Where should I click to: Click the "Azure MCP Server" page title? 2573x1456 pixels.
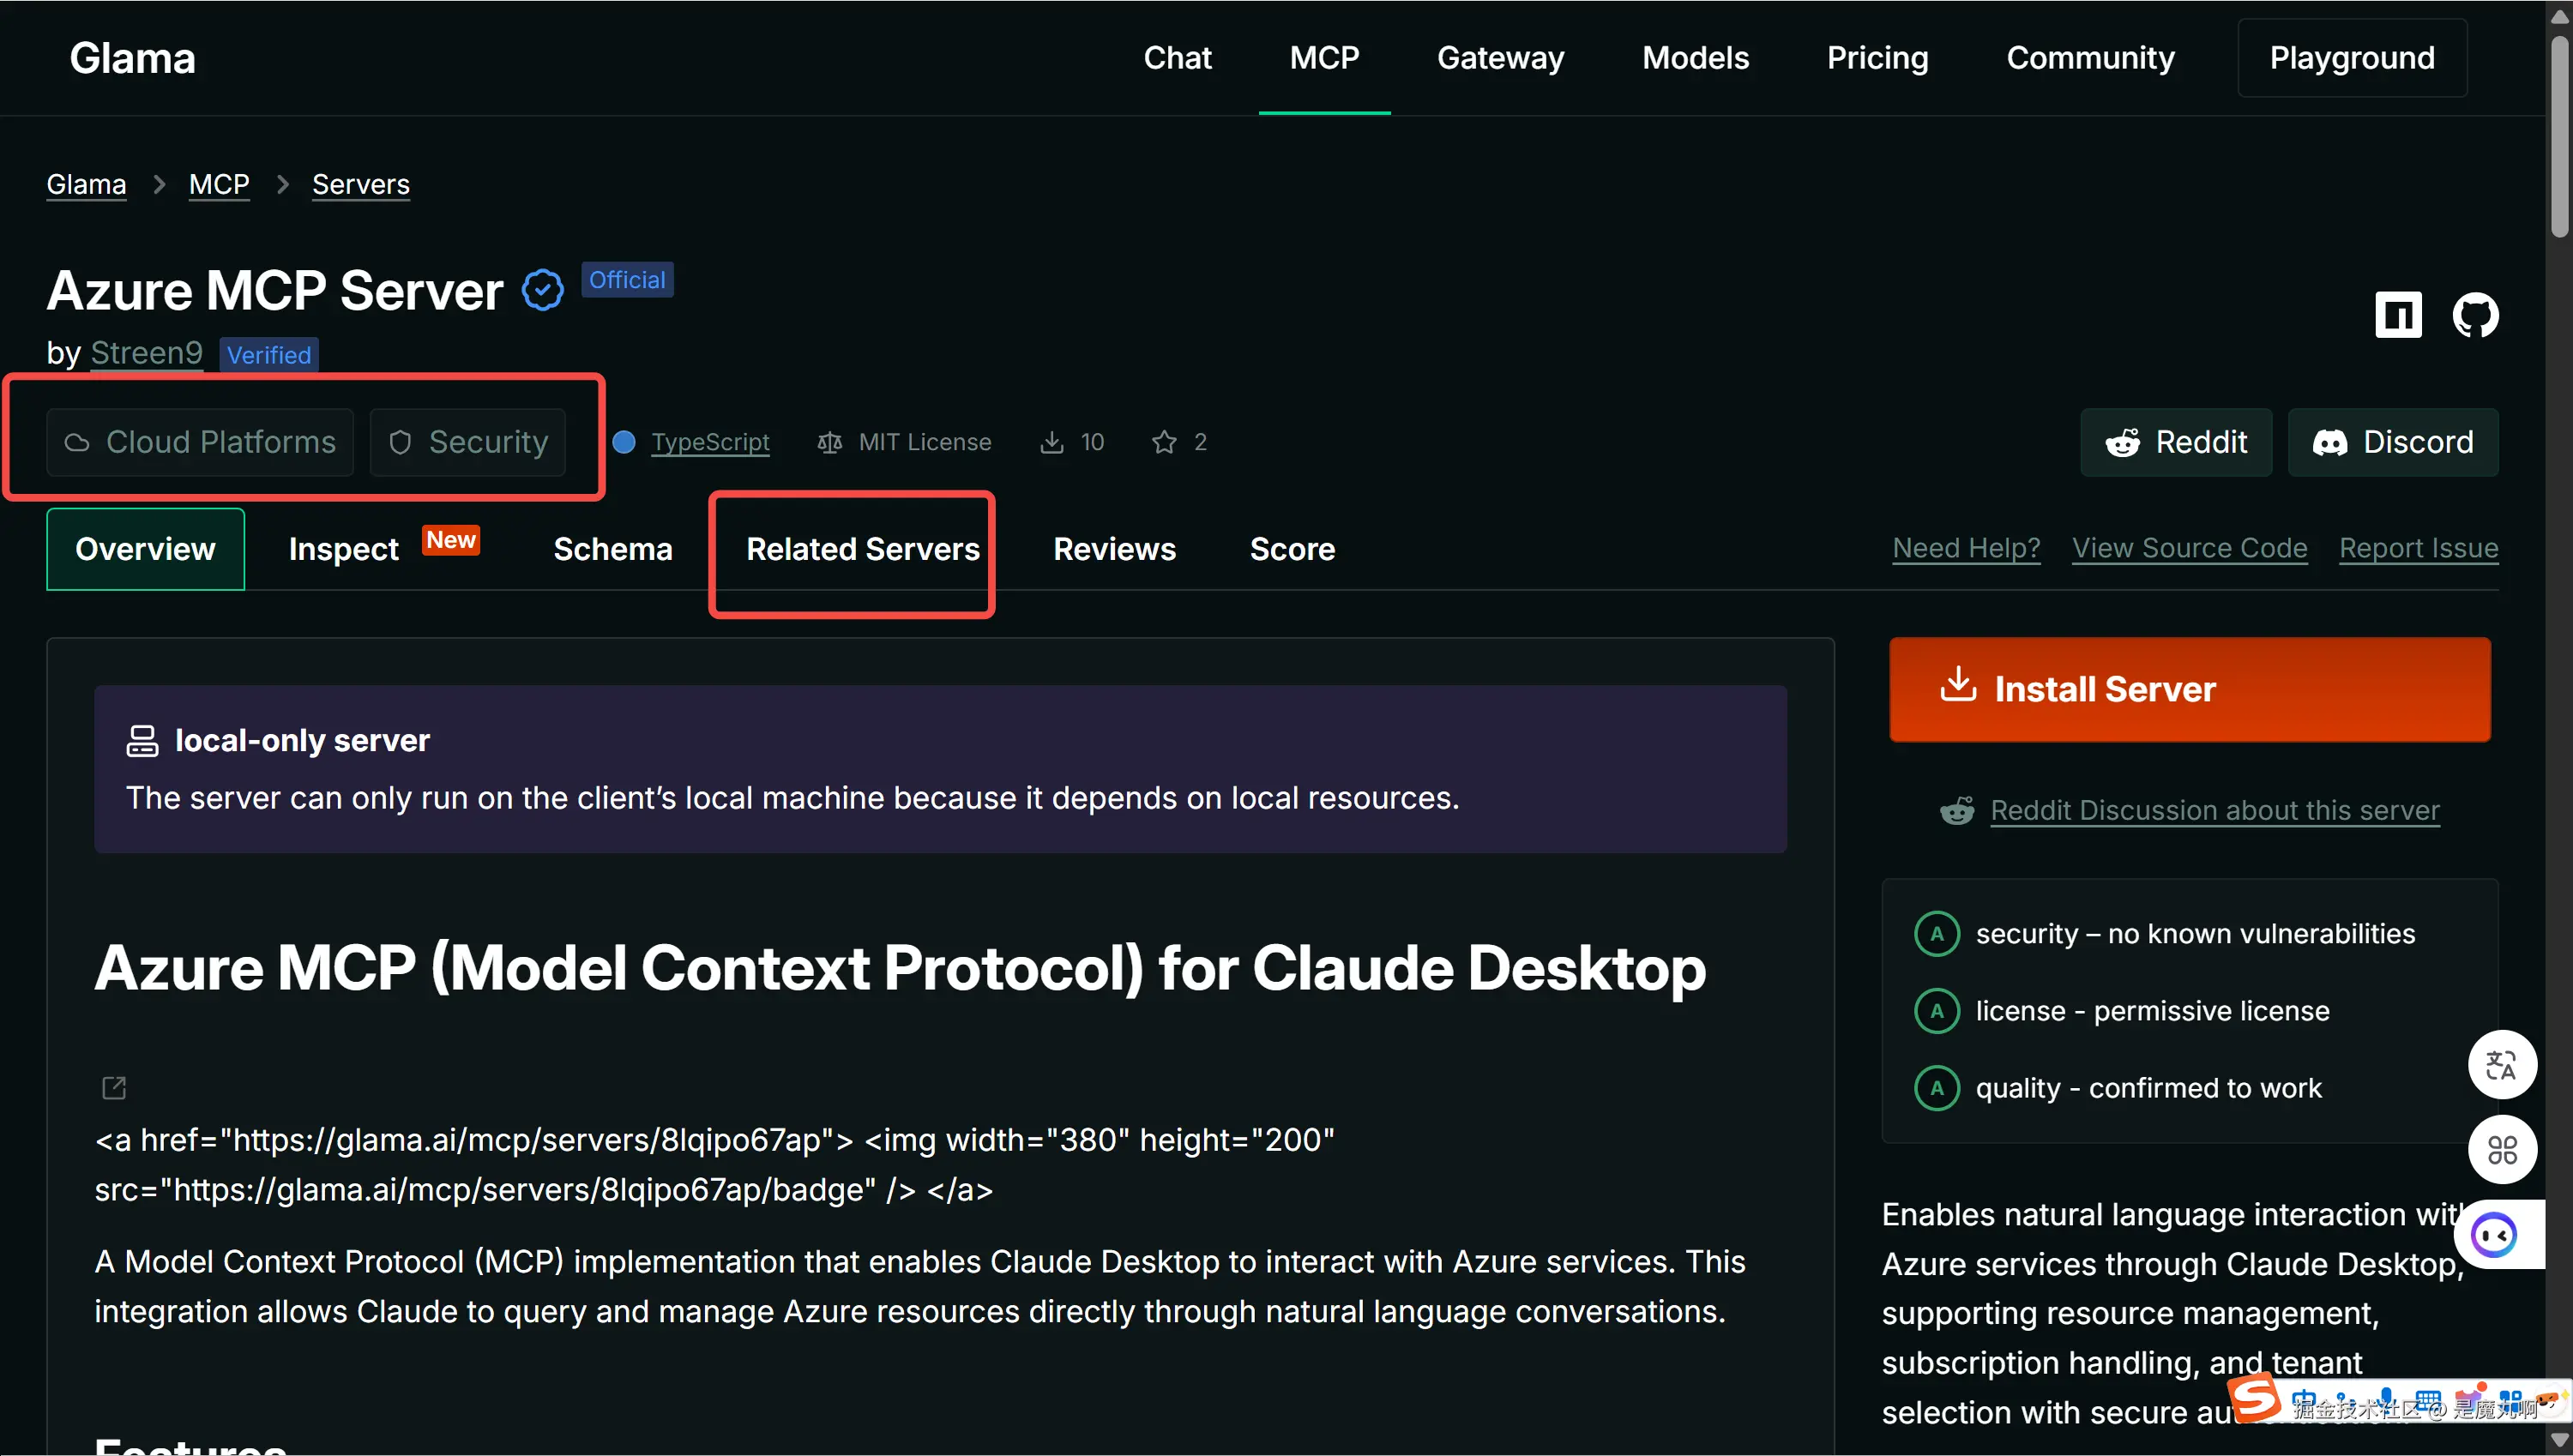point(275,291)
